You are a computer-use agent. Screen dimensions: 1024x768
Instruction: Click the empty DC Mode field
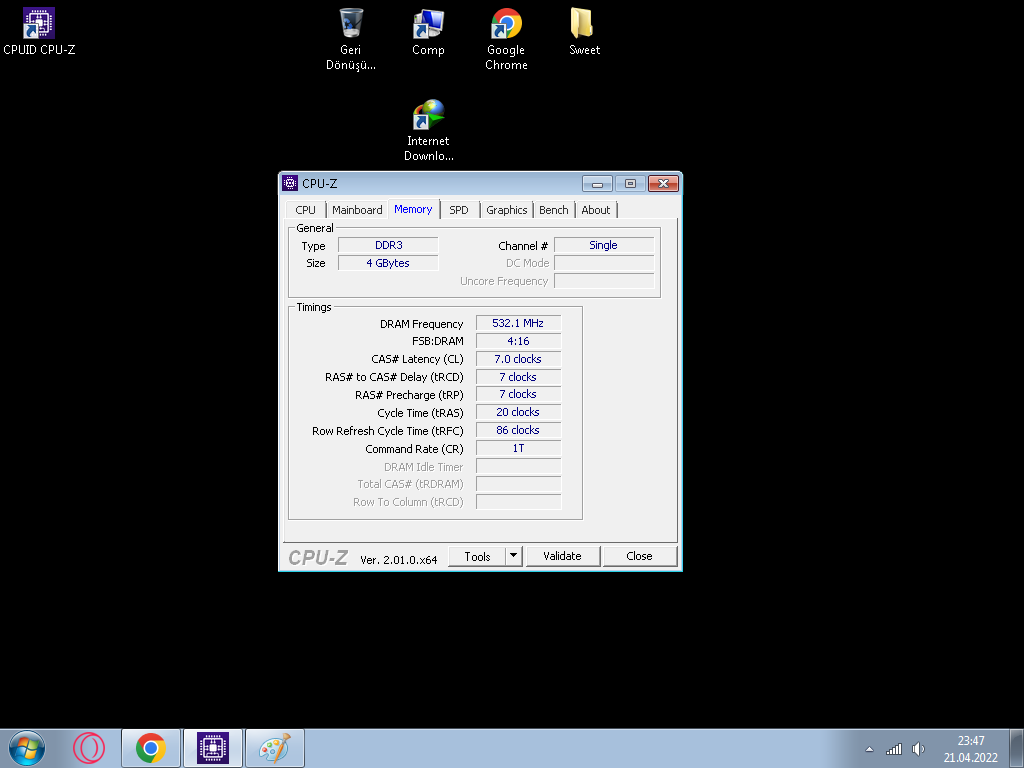coord(603,263)
